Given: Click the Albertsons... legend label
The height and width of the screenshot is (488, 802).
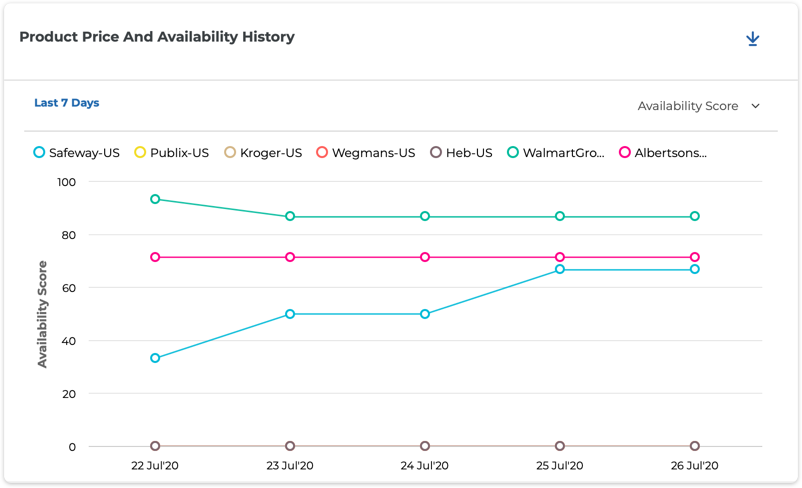Looking at the screenshot, I should (x=670, y=153).
